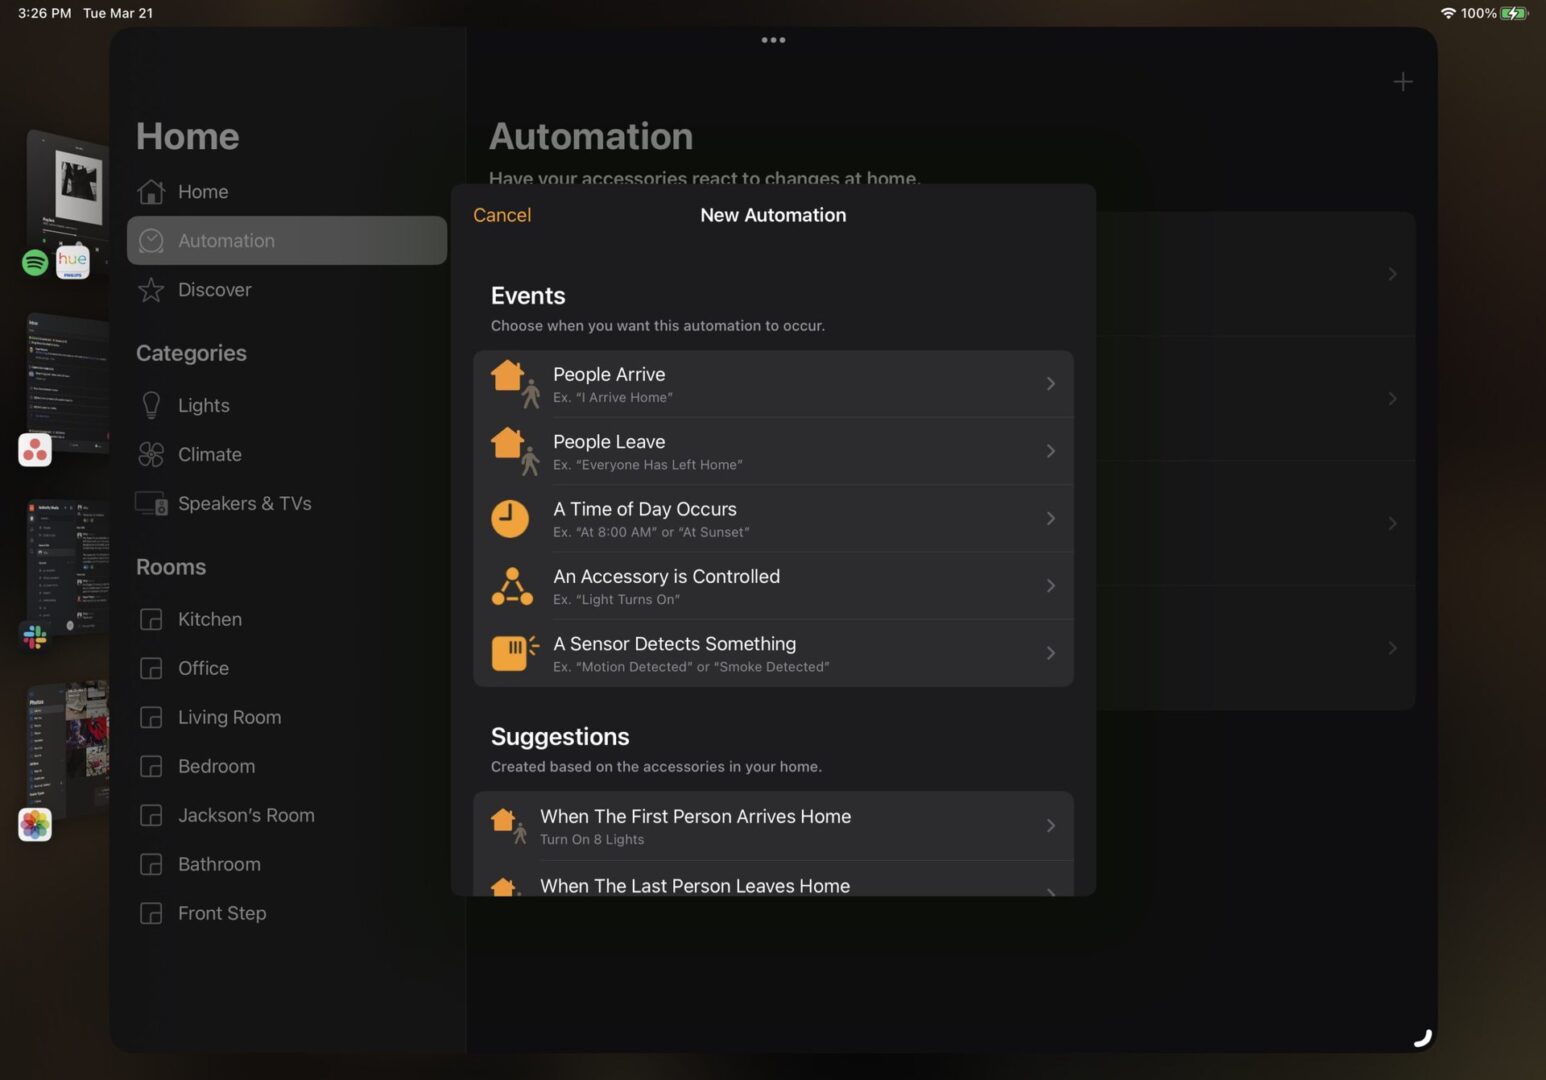Expand the An Accessory is Controlled row chevron
1546x1080 pixels.
pyautogui.click(x=1050, y=586)
